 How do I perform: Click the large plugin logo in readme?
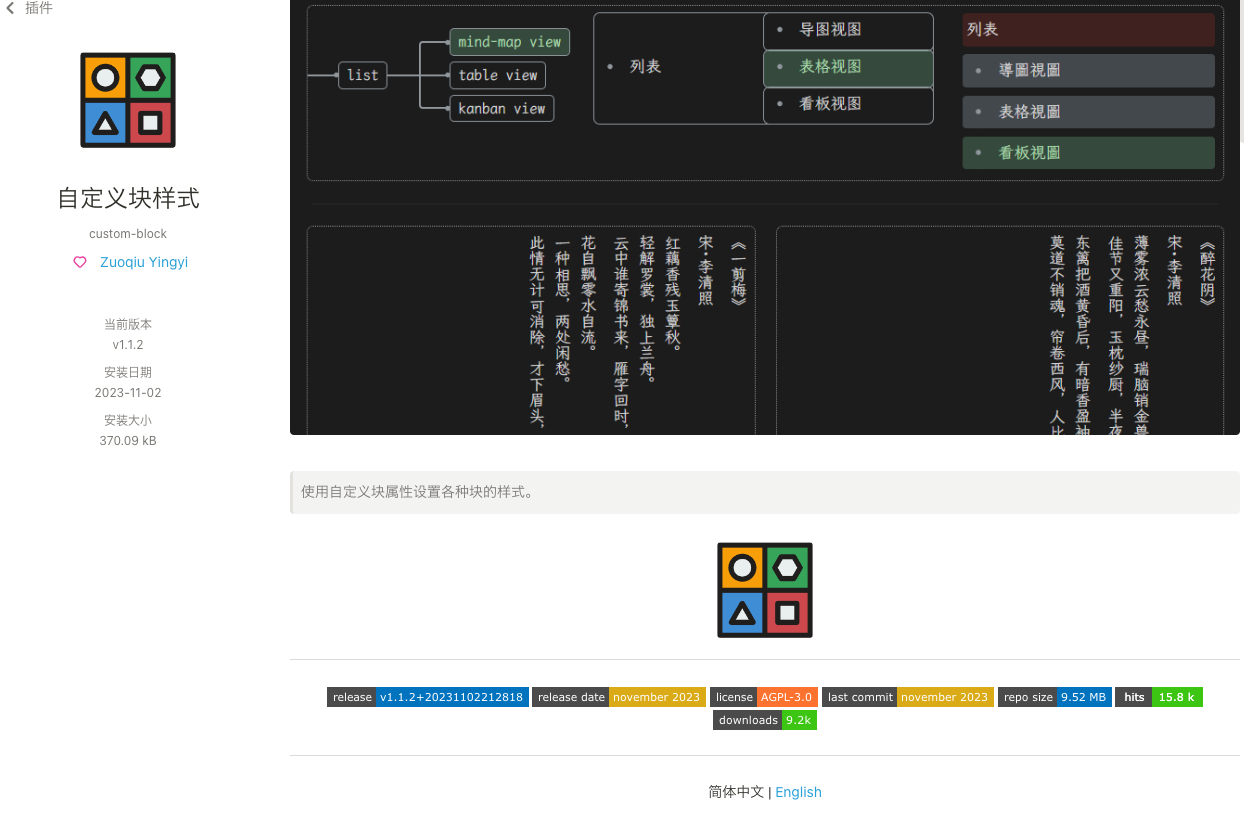click(x=764, y=590)
